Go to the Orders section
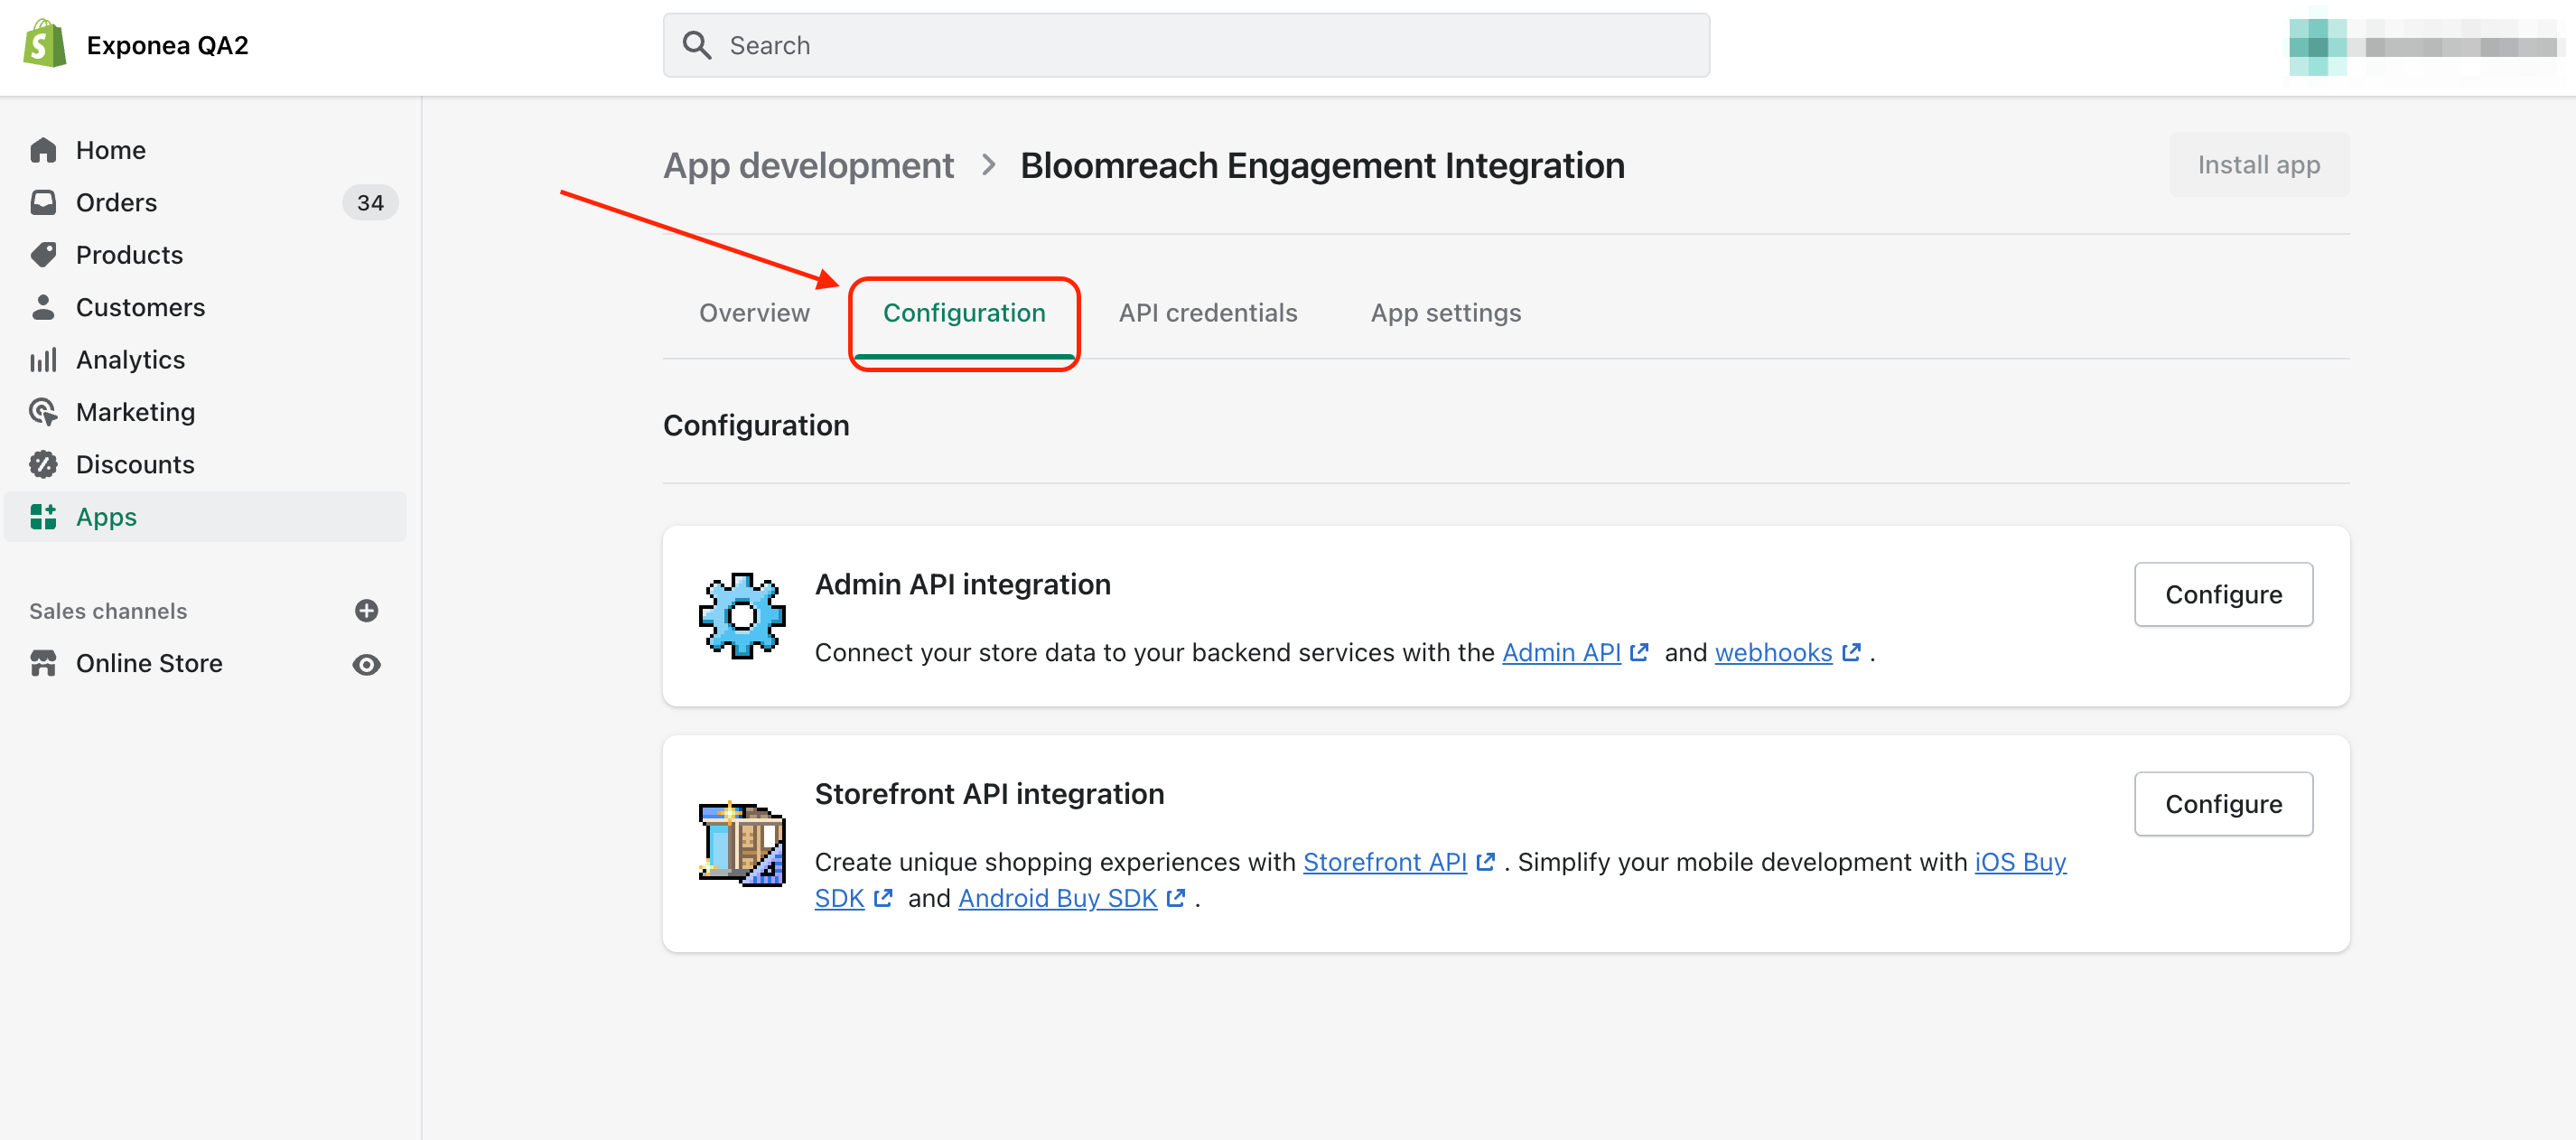Screen dimensions: 2576x1140 (x=116, y=202)
